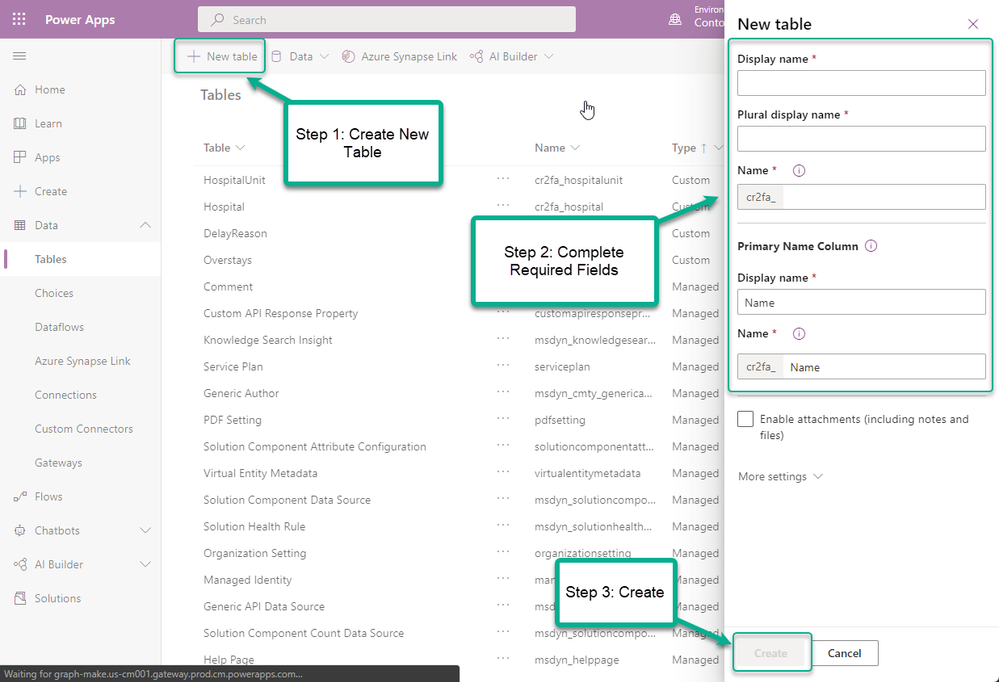Click the magnifier icon in the search box
This screenshot has width=999, height=682.
217,20
